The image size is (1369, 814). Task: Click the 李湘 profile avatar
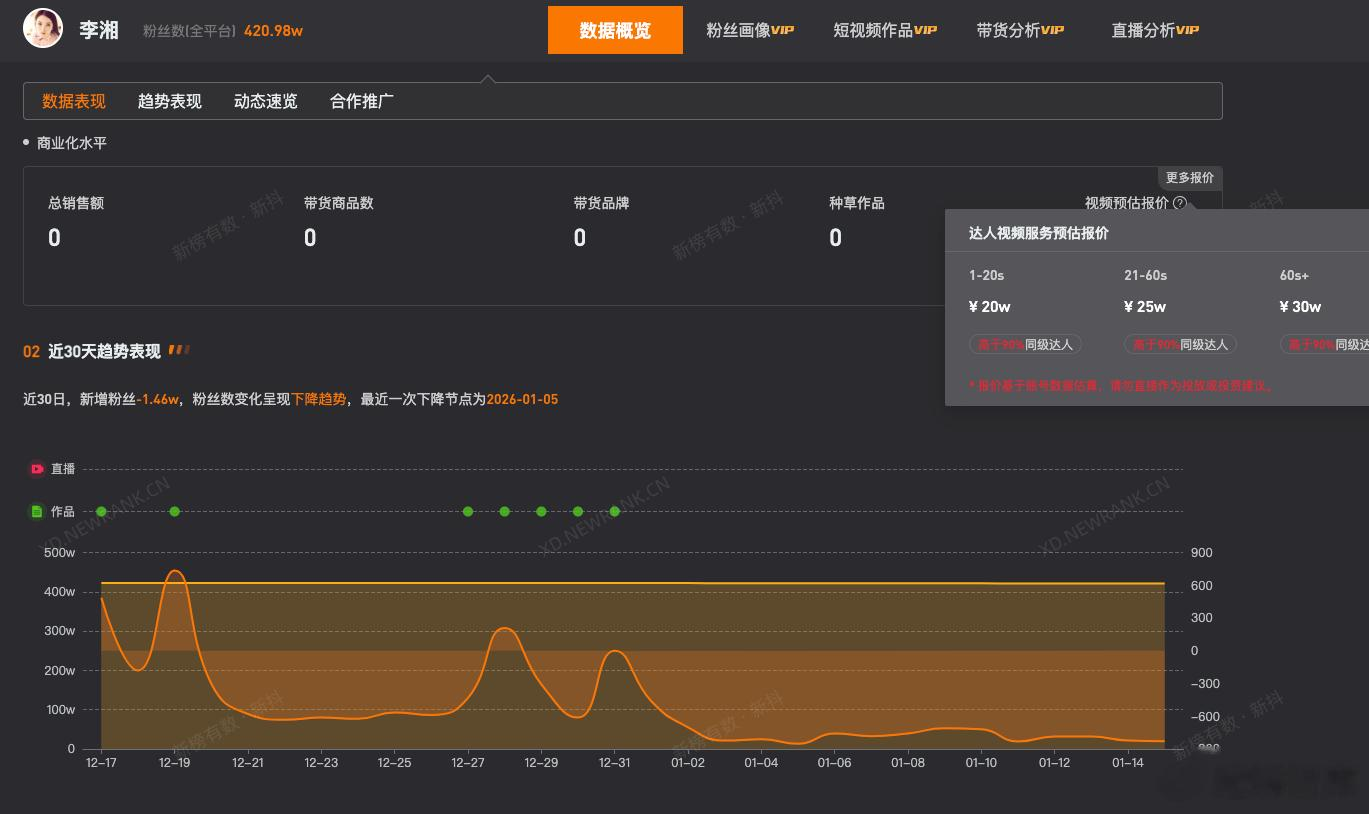43,29
